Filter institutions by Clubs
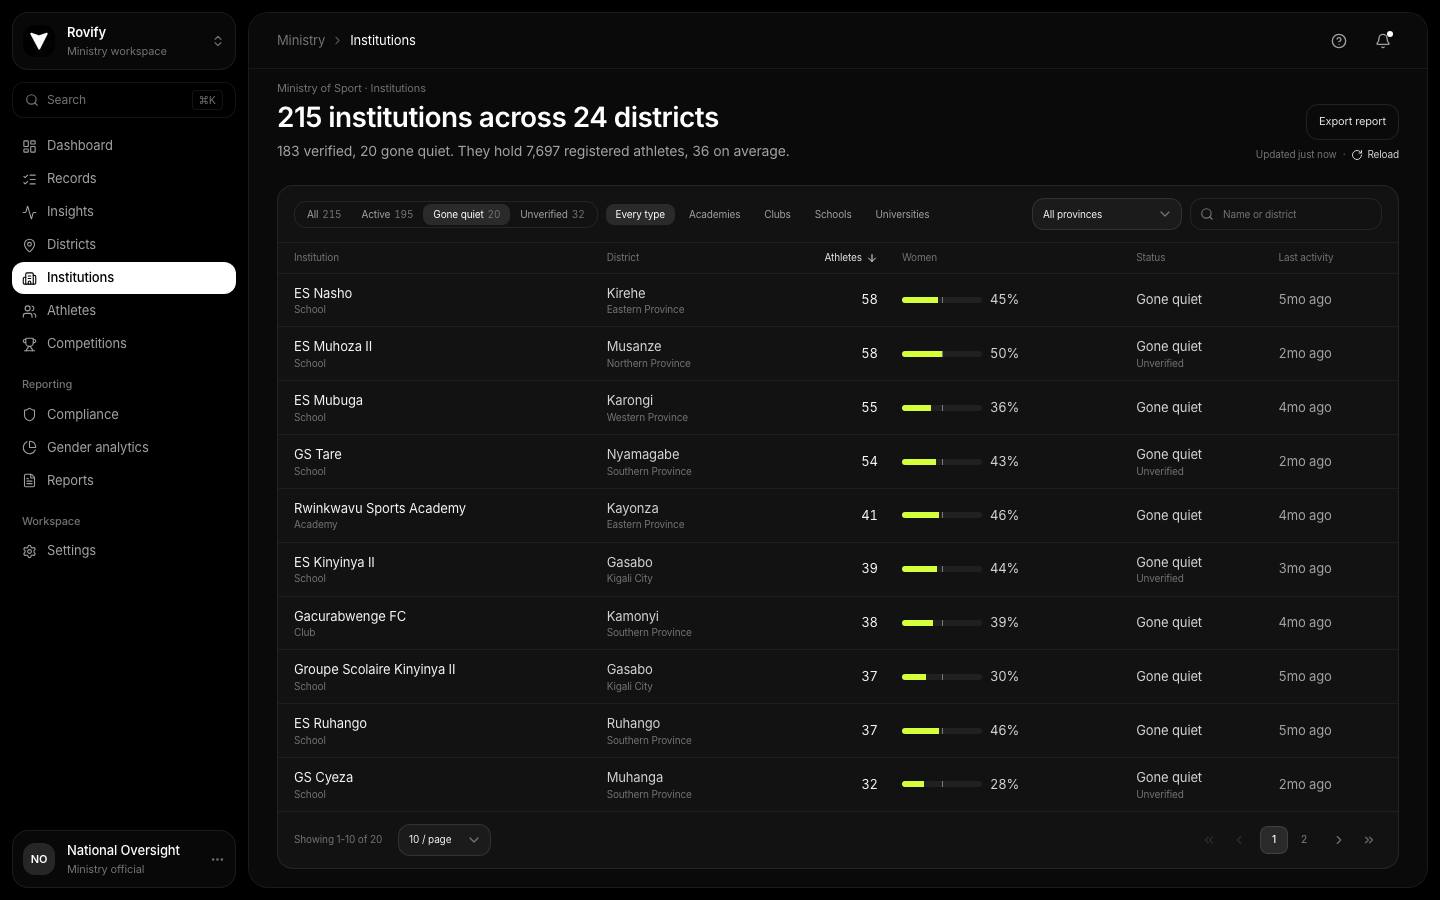Viewport: 1440px width, 900px height. (x=777, y=215)
